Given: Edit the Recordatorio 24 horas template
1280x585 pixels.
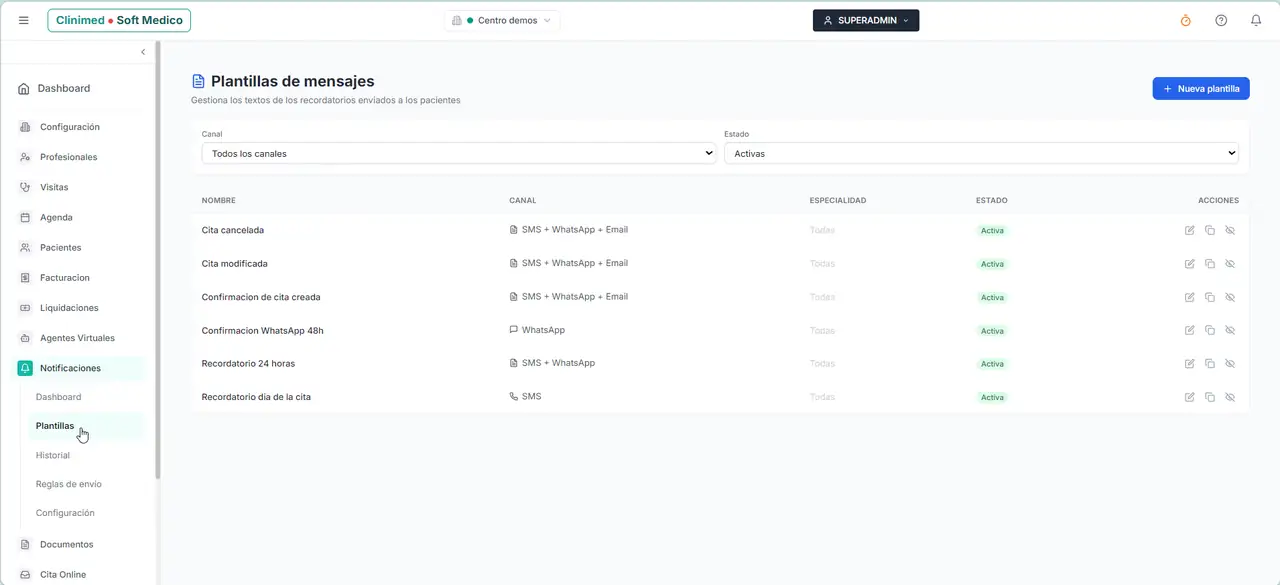Looking at the screenshot, I should pos(1189,364).
